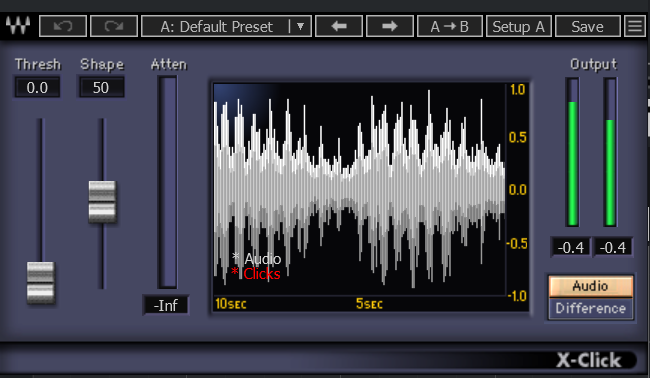Image resolution: width=650 pixels, height=378 pixels.
Task: Select the Shape value field
Action: tap(101, 87)
